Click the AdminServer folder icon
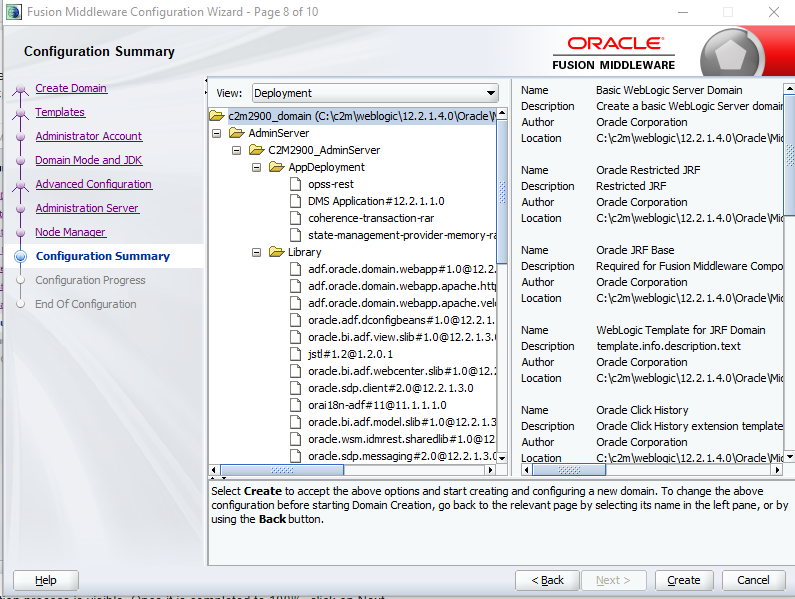Image resolution: width=795 pixels, height=599 pixels. point(237,133)
